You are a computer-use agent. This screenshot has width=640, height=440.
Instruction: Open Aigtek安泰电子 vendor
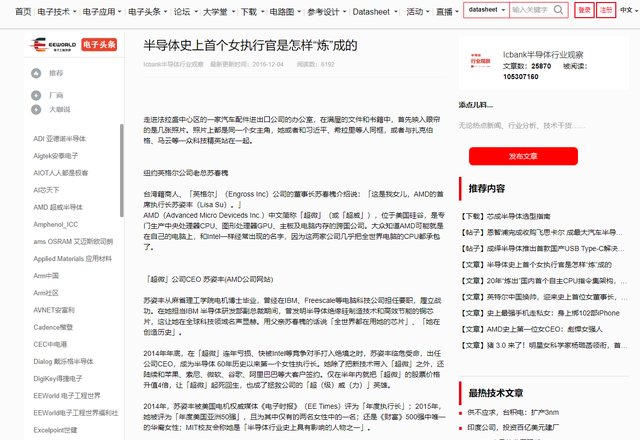(x=56, y=156)
